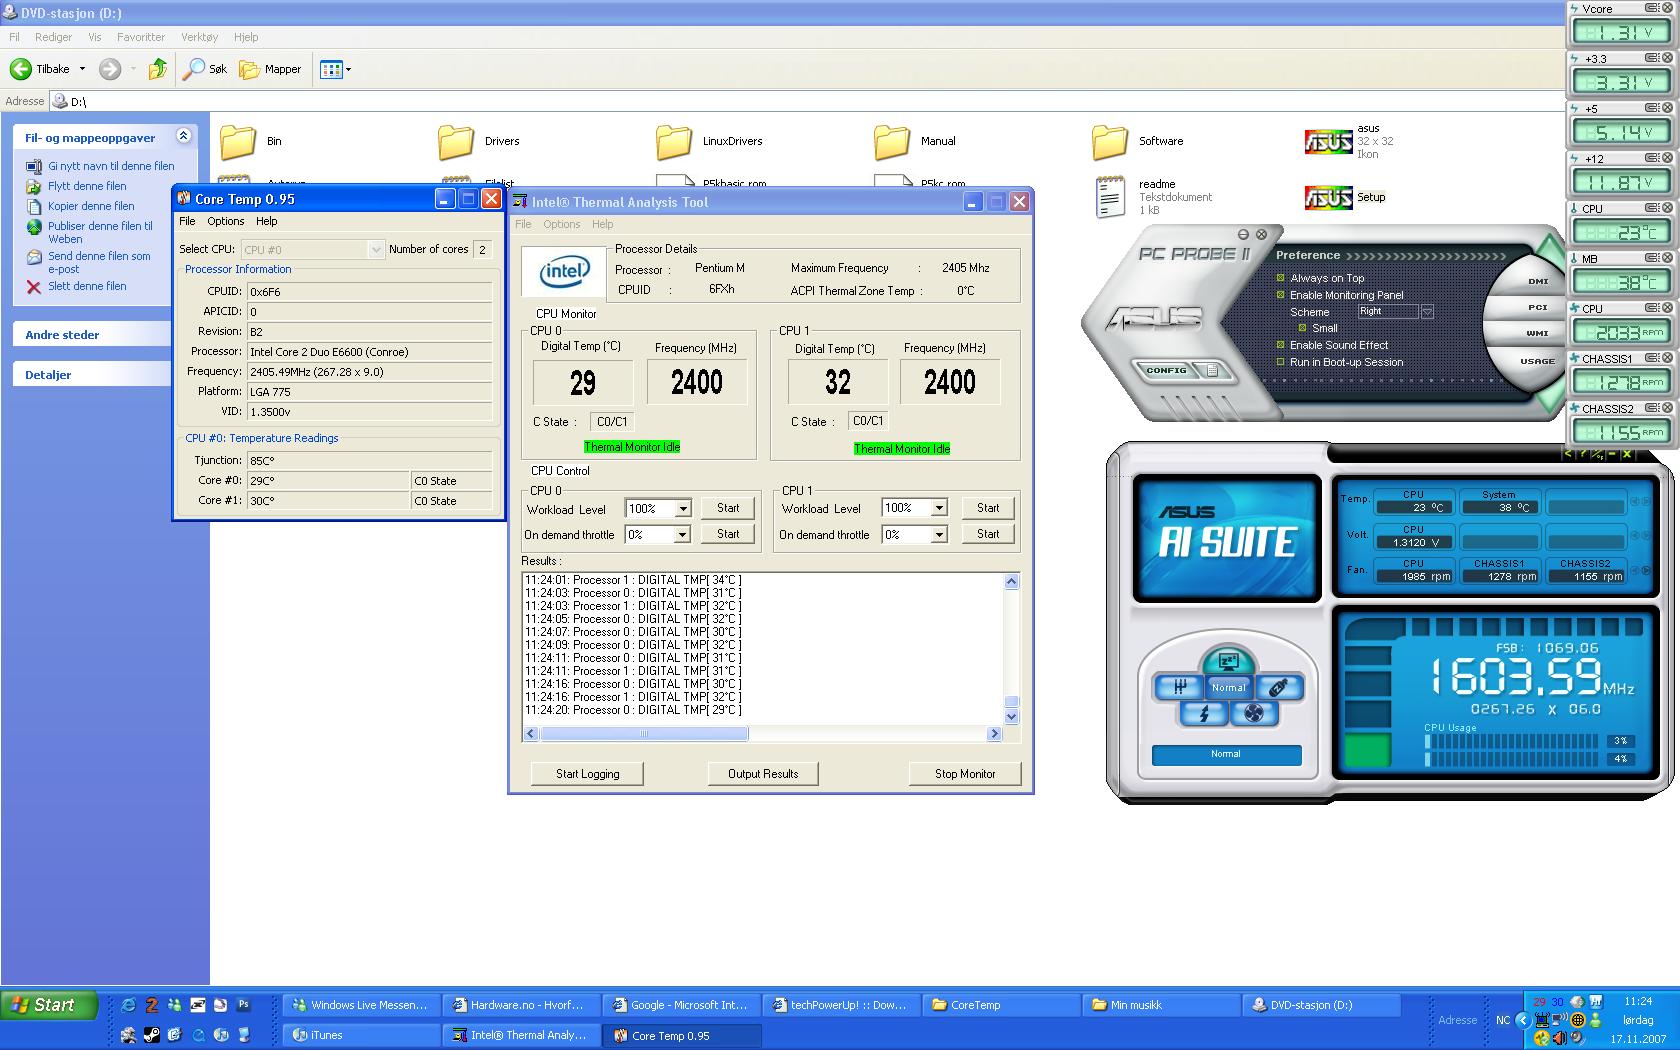
Task: Toggle Enable Sound Effect checkbox
Action: click(x=1280, y=345)
